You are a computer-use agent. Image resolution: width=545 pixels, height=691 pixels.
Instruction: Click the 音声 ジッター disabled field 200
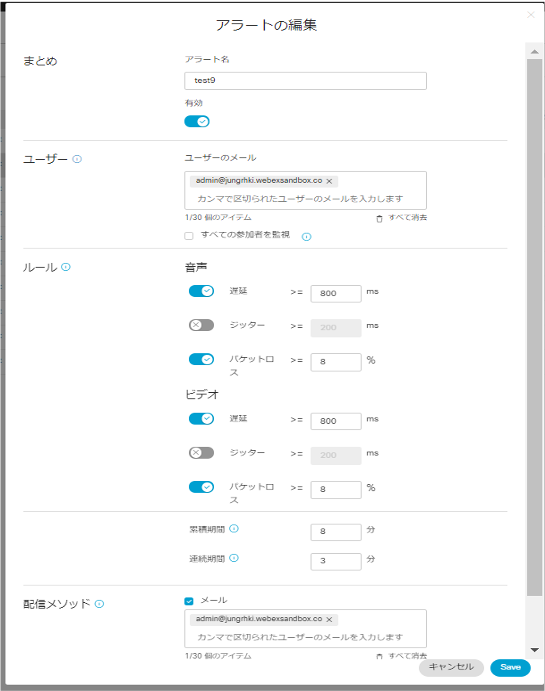pyautogui.click(x=336, y=328)
